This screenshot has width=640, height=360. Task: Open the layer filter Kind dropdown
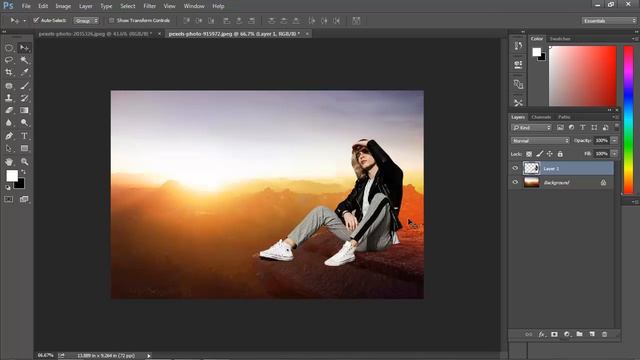pyautogui.click(x=531, y=128)
